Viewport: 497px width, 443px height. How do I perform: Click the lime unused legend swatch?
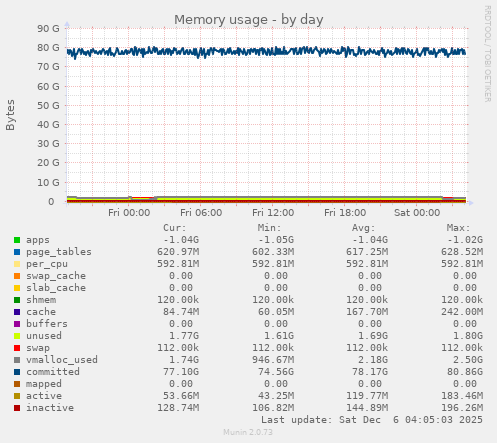click(17, 336)
